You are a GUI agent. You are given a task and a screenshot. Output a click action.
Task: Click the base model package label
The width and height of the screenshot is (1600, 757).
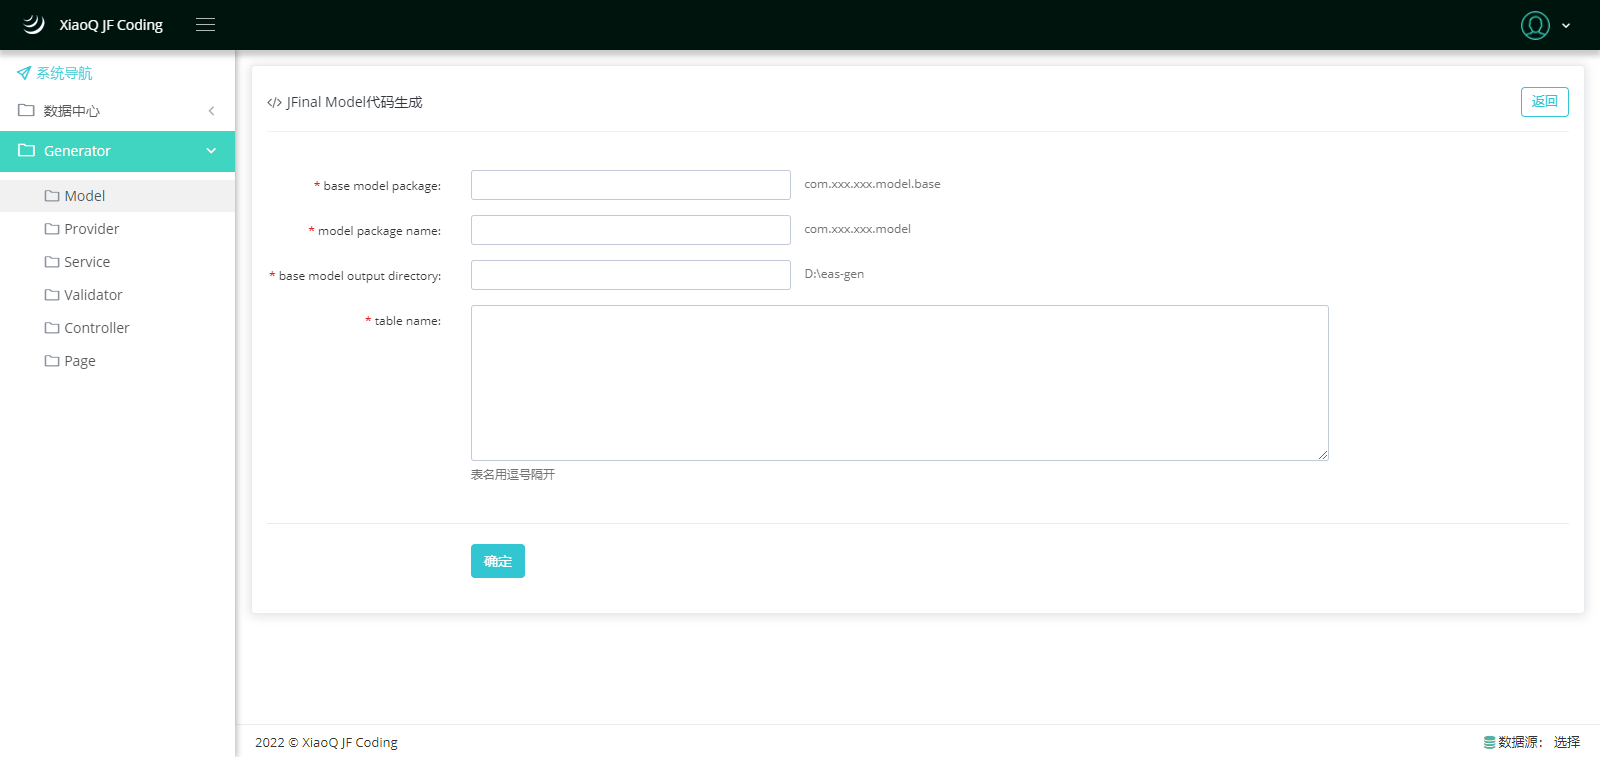[382, 186]
